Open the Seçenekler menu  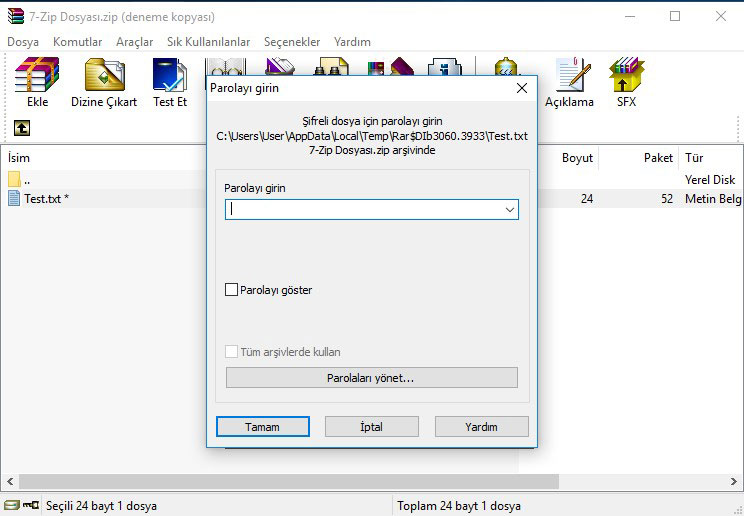coord(292,42)
